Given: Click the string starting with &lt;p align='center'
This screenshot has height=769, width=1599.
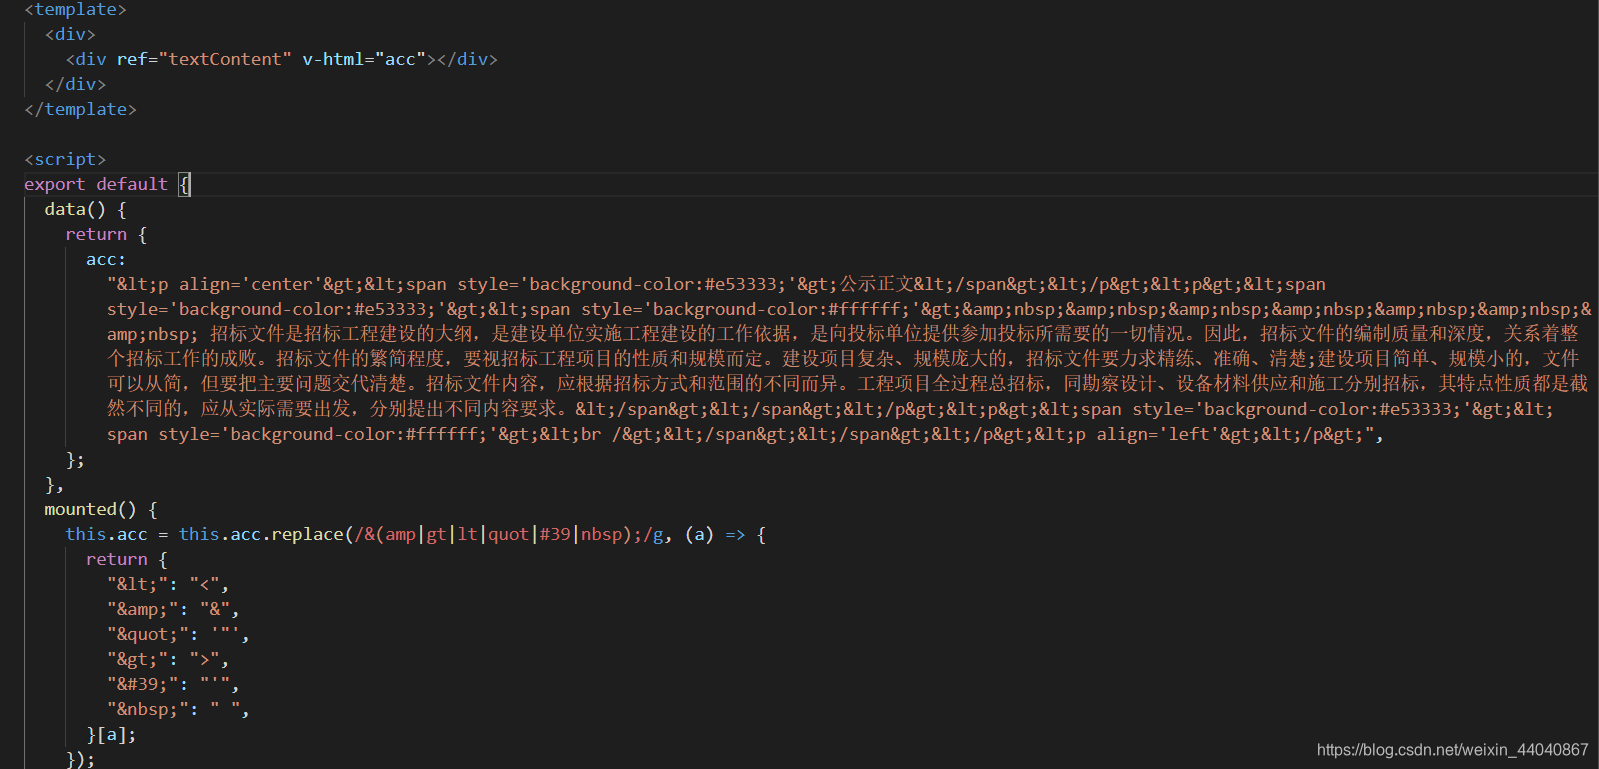Looking at the screenshot, I should coord(716,284).
